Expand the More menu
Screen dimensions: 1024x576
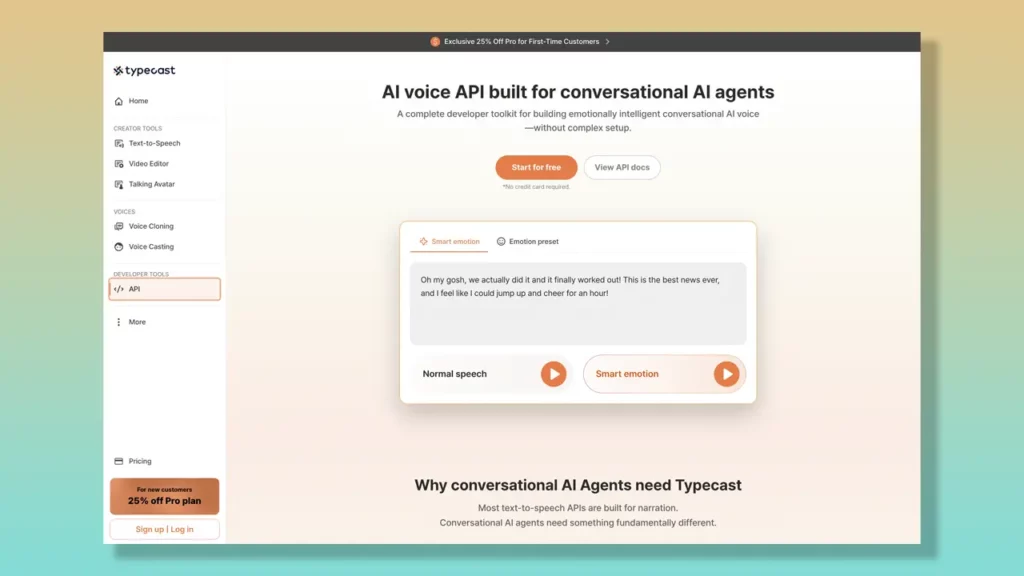(131, 321)
